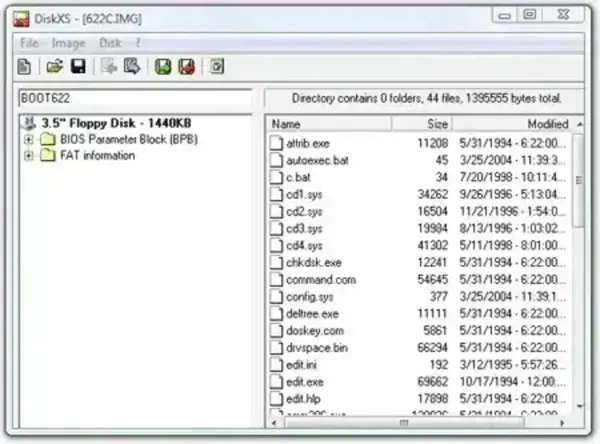600x444 pixels.
Task: Select the edit.exe file row
Action: pyautogui.click(x=418, y=382)
